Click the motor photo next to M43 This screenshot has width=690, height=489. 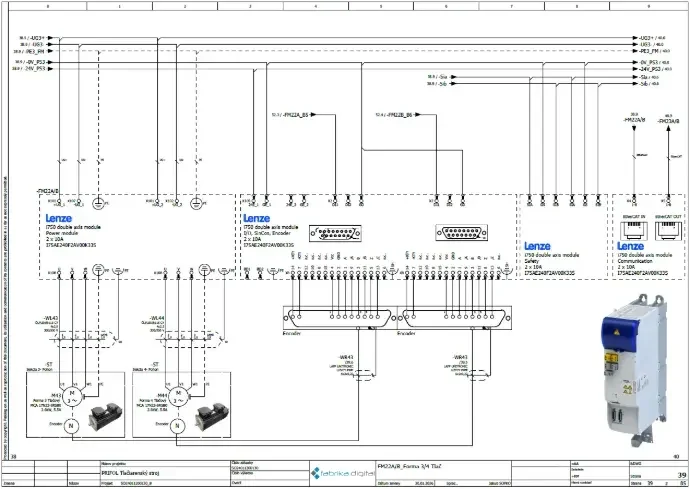105,416
